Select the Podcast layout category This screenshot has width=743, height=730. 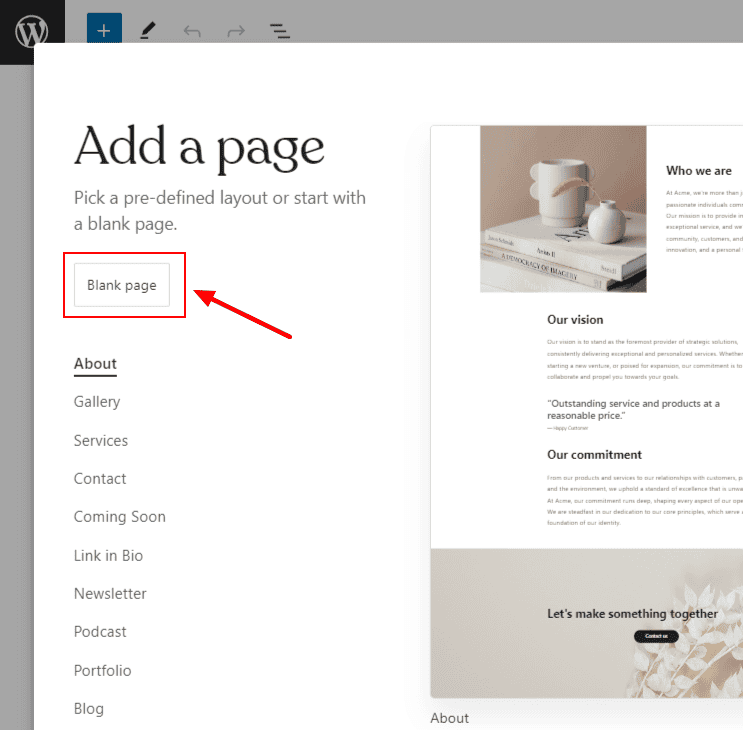100,631
